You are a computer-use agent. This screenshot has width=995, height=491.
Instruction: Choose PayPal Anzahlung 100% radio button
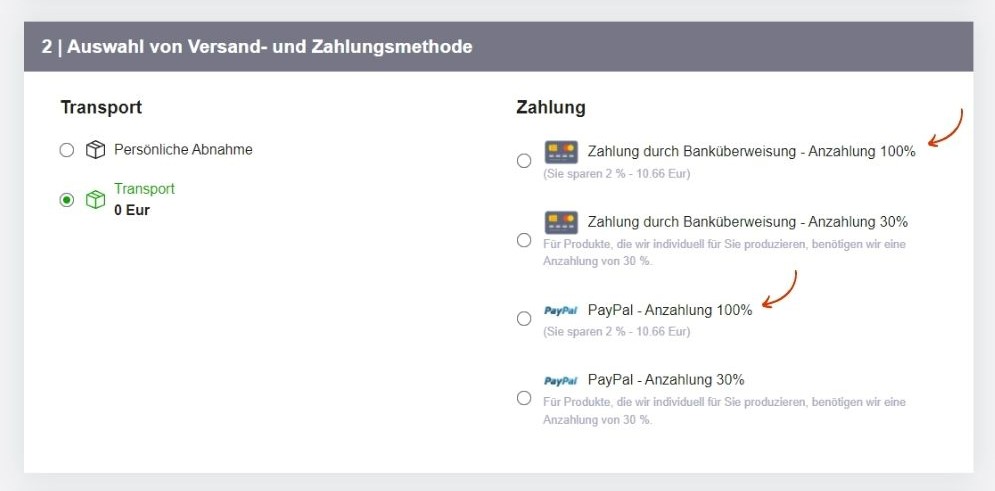[524, 319]
